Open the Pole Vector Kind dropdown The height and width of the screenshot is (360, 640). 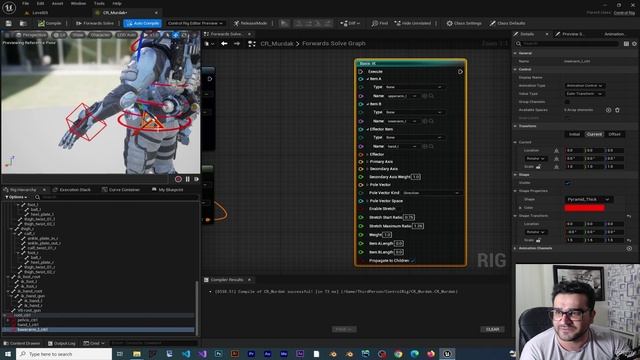pos(431,193)
